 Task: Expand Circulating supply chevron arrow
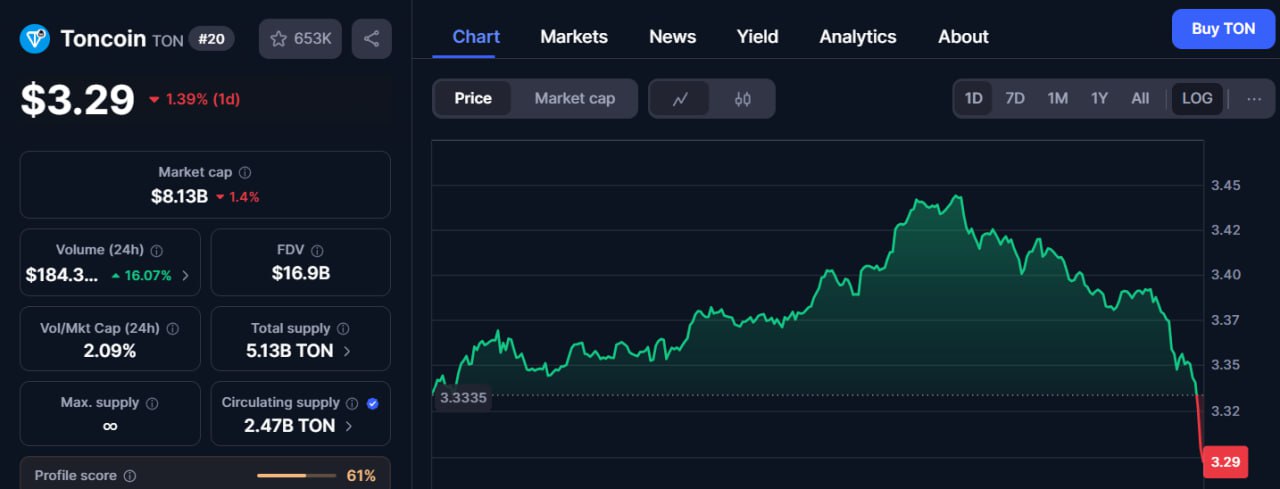pos(349,426)
